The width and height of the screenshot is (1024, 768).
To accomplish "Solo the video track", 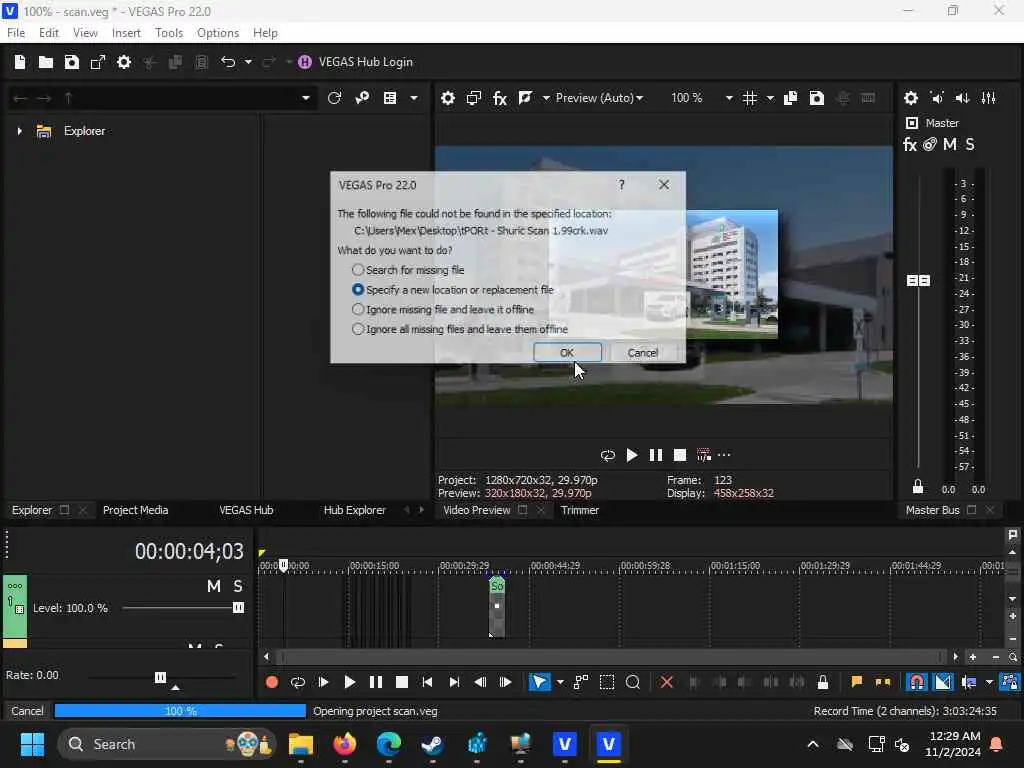I will point(238,586).
